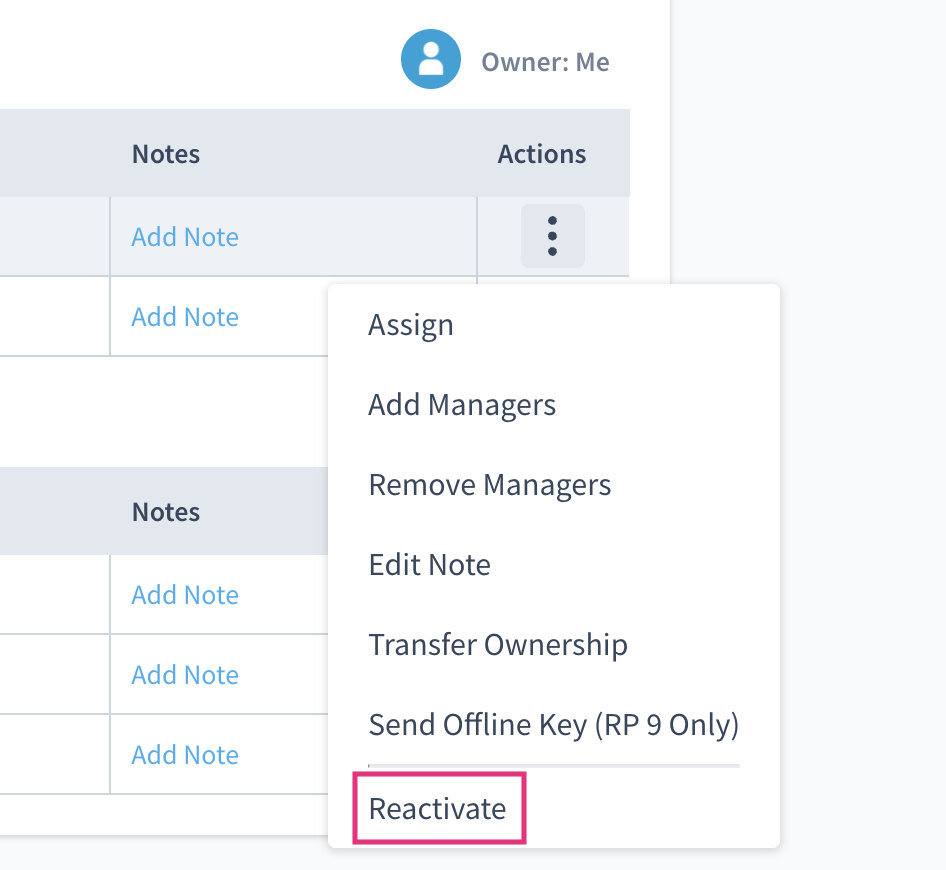The width and height of the screenshot is (946, 870).
Task: Click the Actions column header
Action: coord(542,154)
